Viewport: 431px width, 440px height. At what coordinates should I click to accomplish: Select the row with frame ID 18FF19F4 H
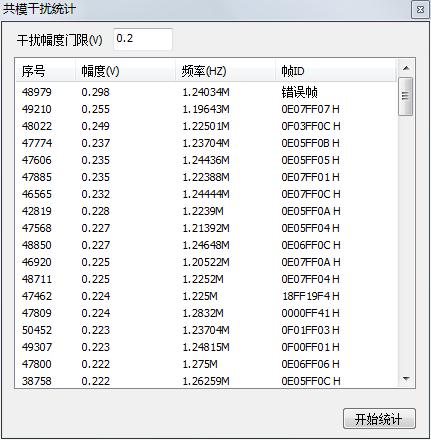click(206, 296)
